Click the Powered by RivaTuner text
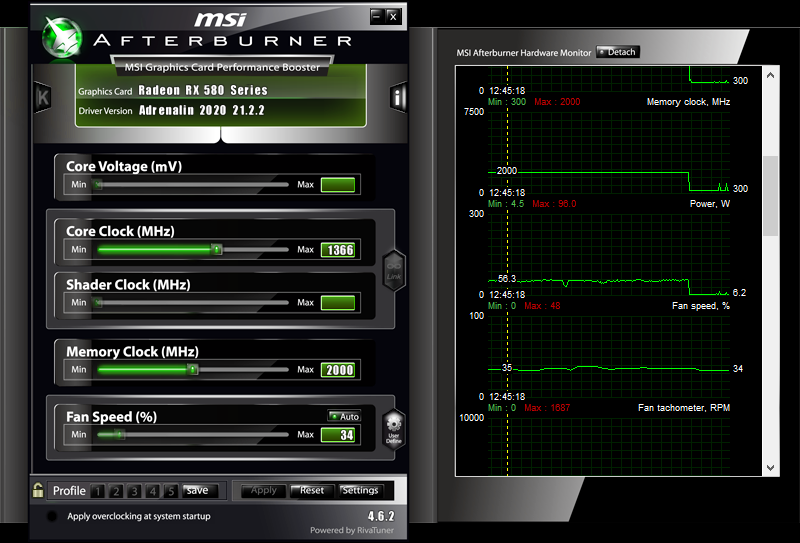Screen dimensions: 800x543 352,530
